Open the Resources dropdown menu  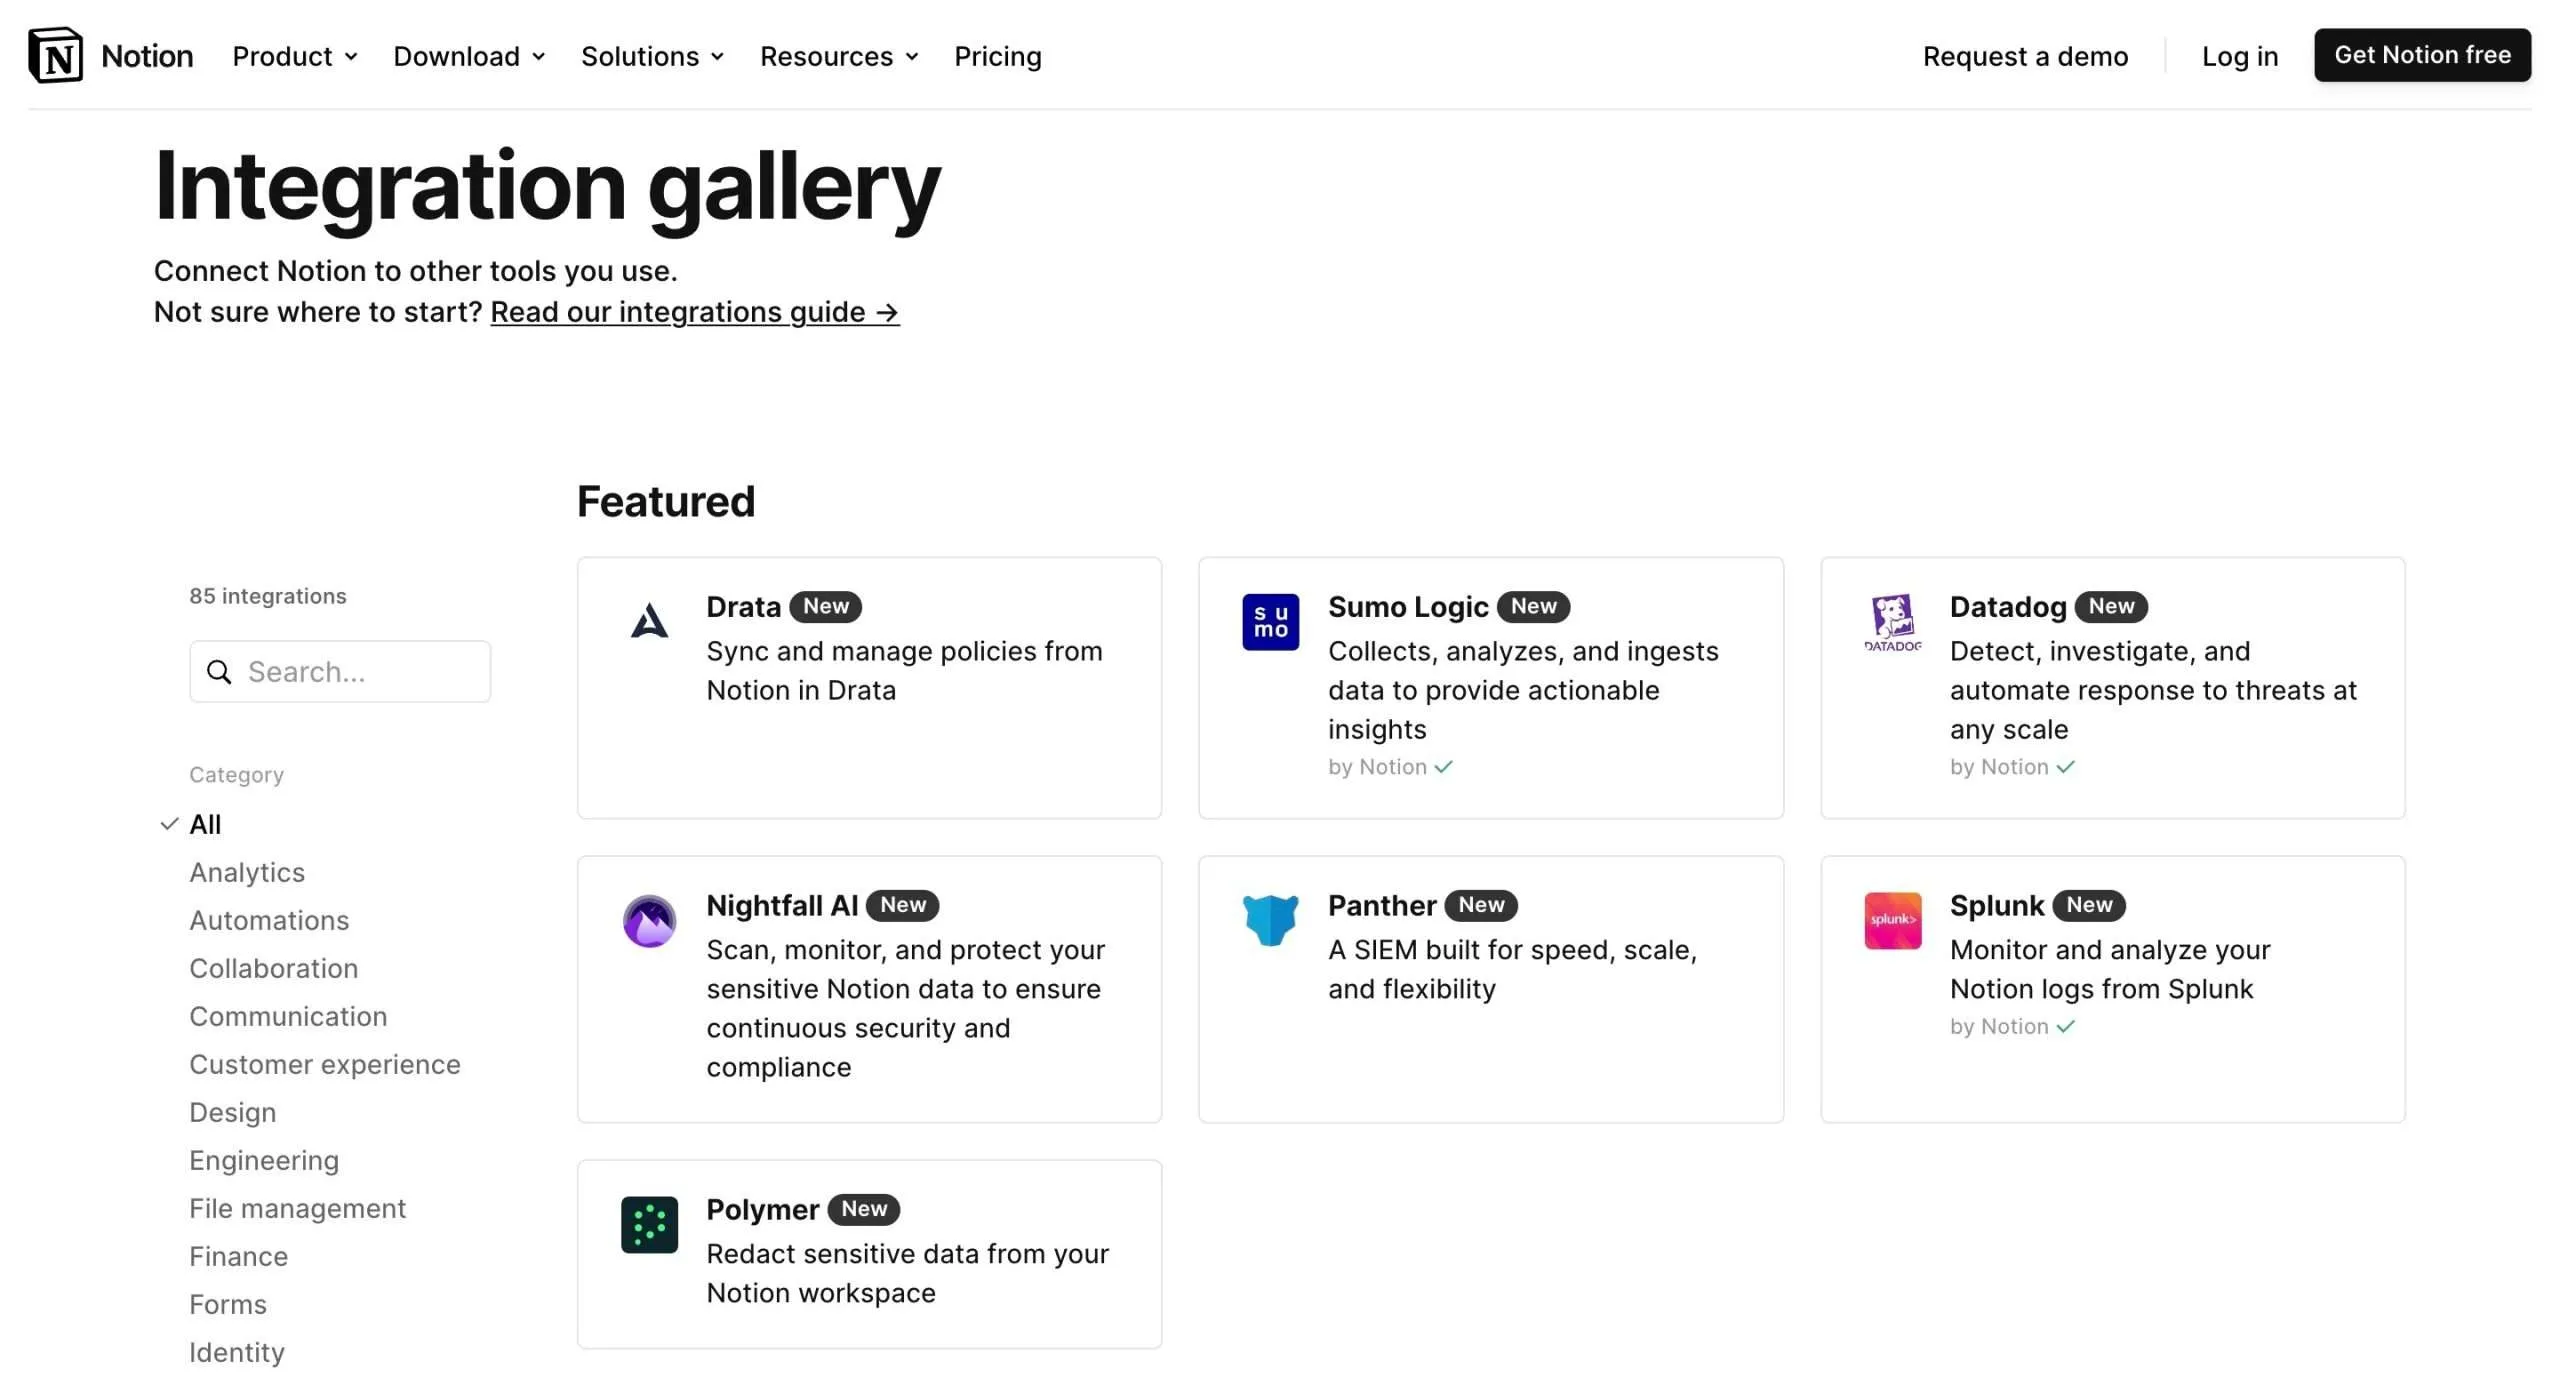coord(839,56)
